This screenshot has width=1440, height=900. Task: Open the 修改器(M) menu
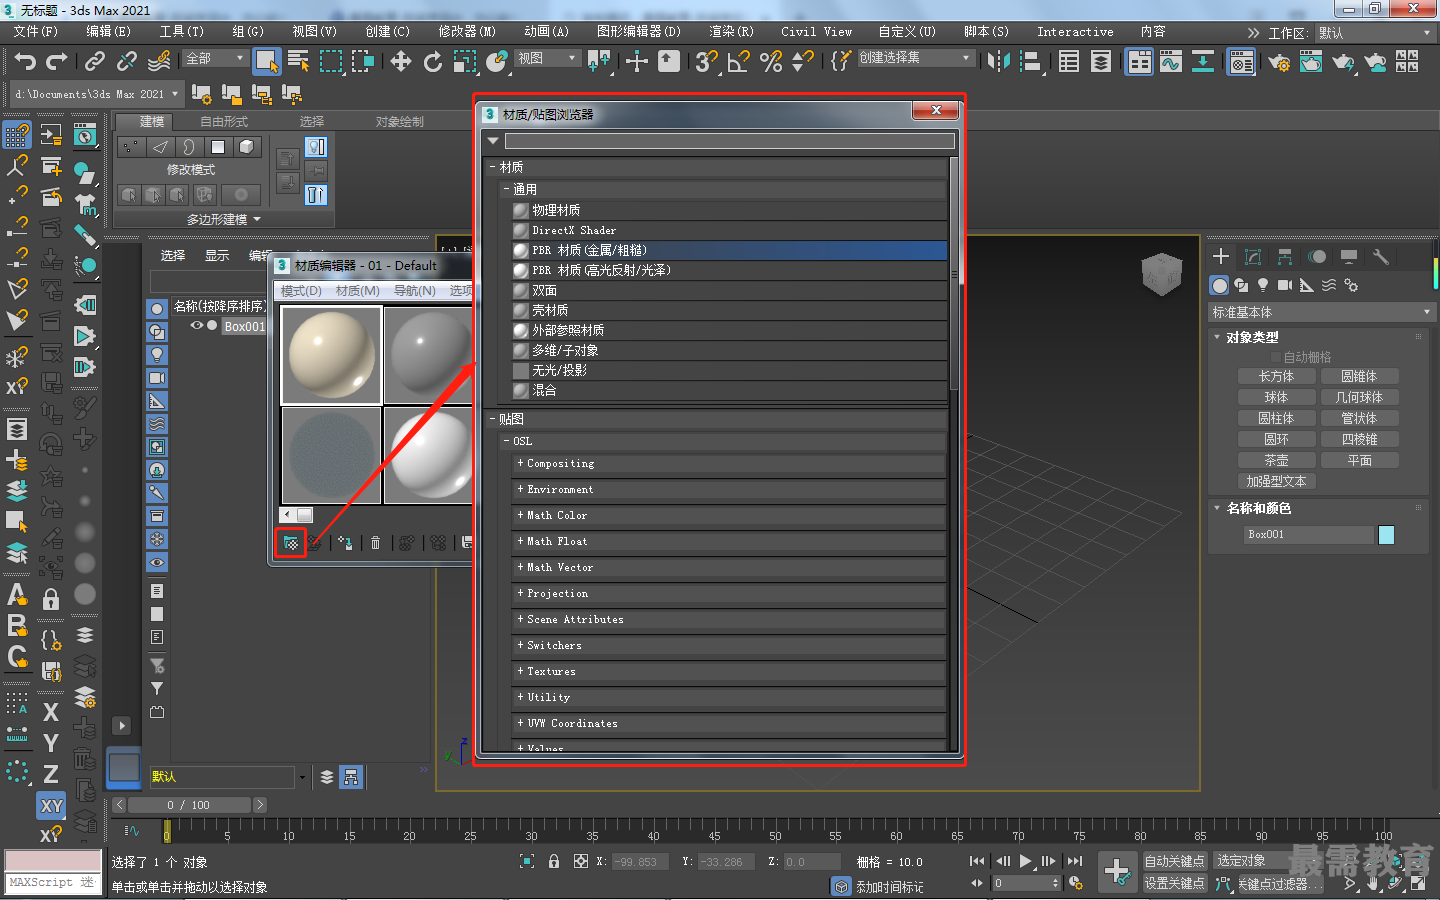pos(467,32)
